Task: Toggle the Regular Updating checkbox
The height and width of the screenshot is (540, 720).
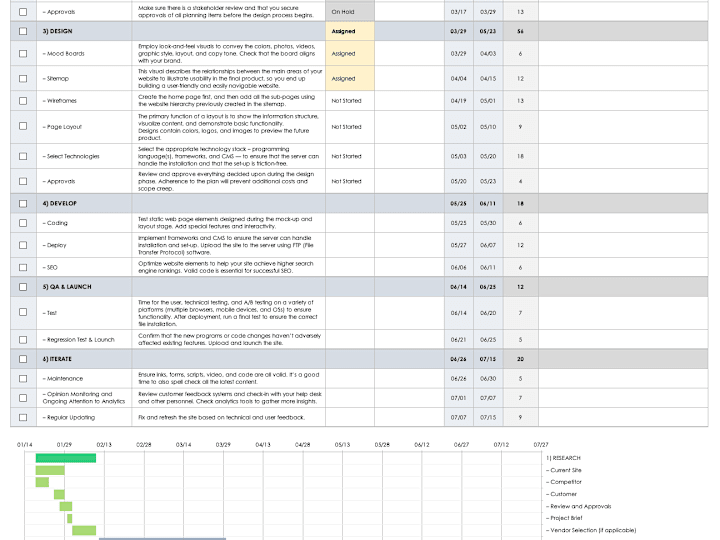Action: [23, 417]
